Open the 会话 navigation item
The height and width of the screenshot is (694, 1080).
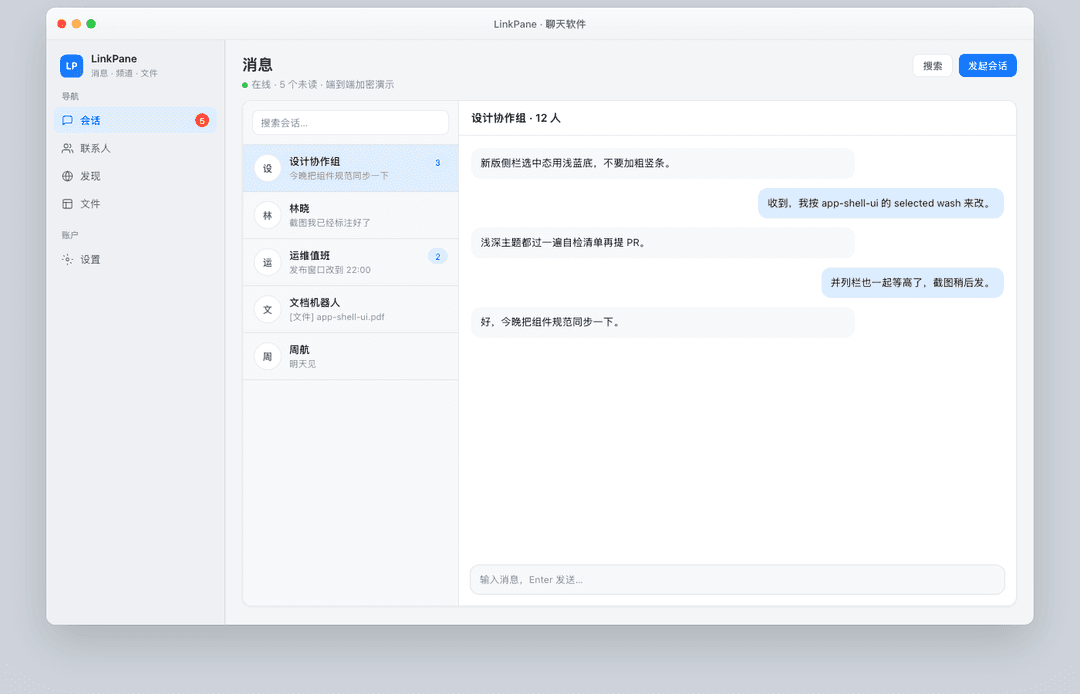tap(135, 120)
